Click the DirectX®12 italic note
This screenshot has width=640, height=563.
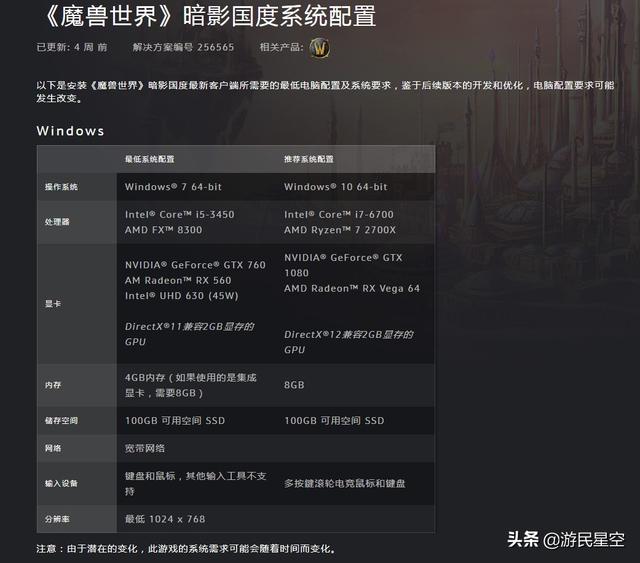[x=349, y=342]
